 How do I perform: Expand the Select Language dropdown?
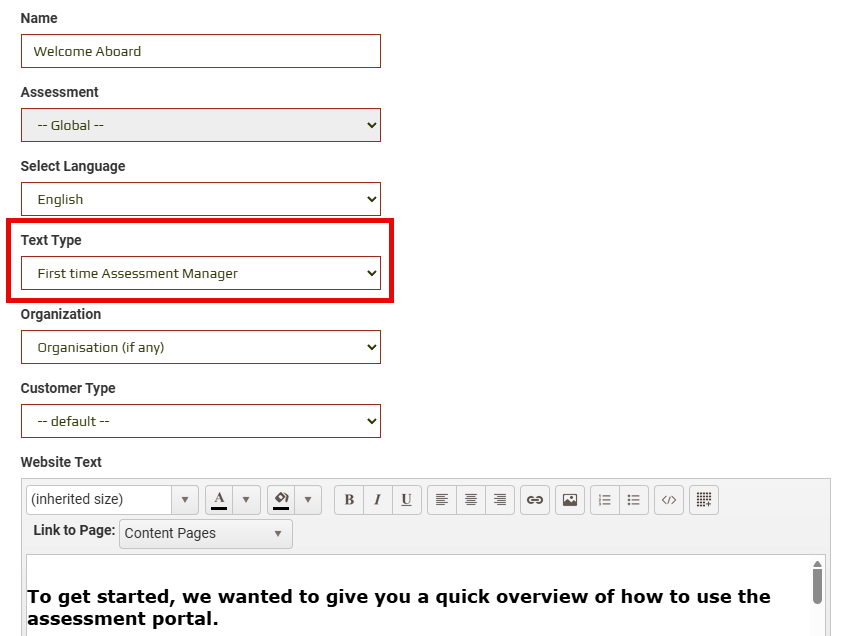(201, 199)
